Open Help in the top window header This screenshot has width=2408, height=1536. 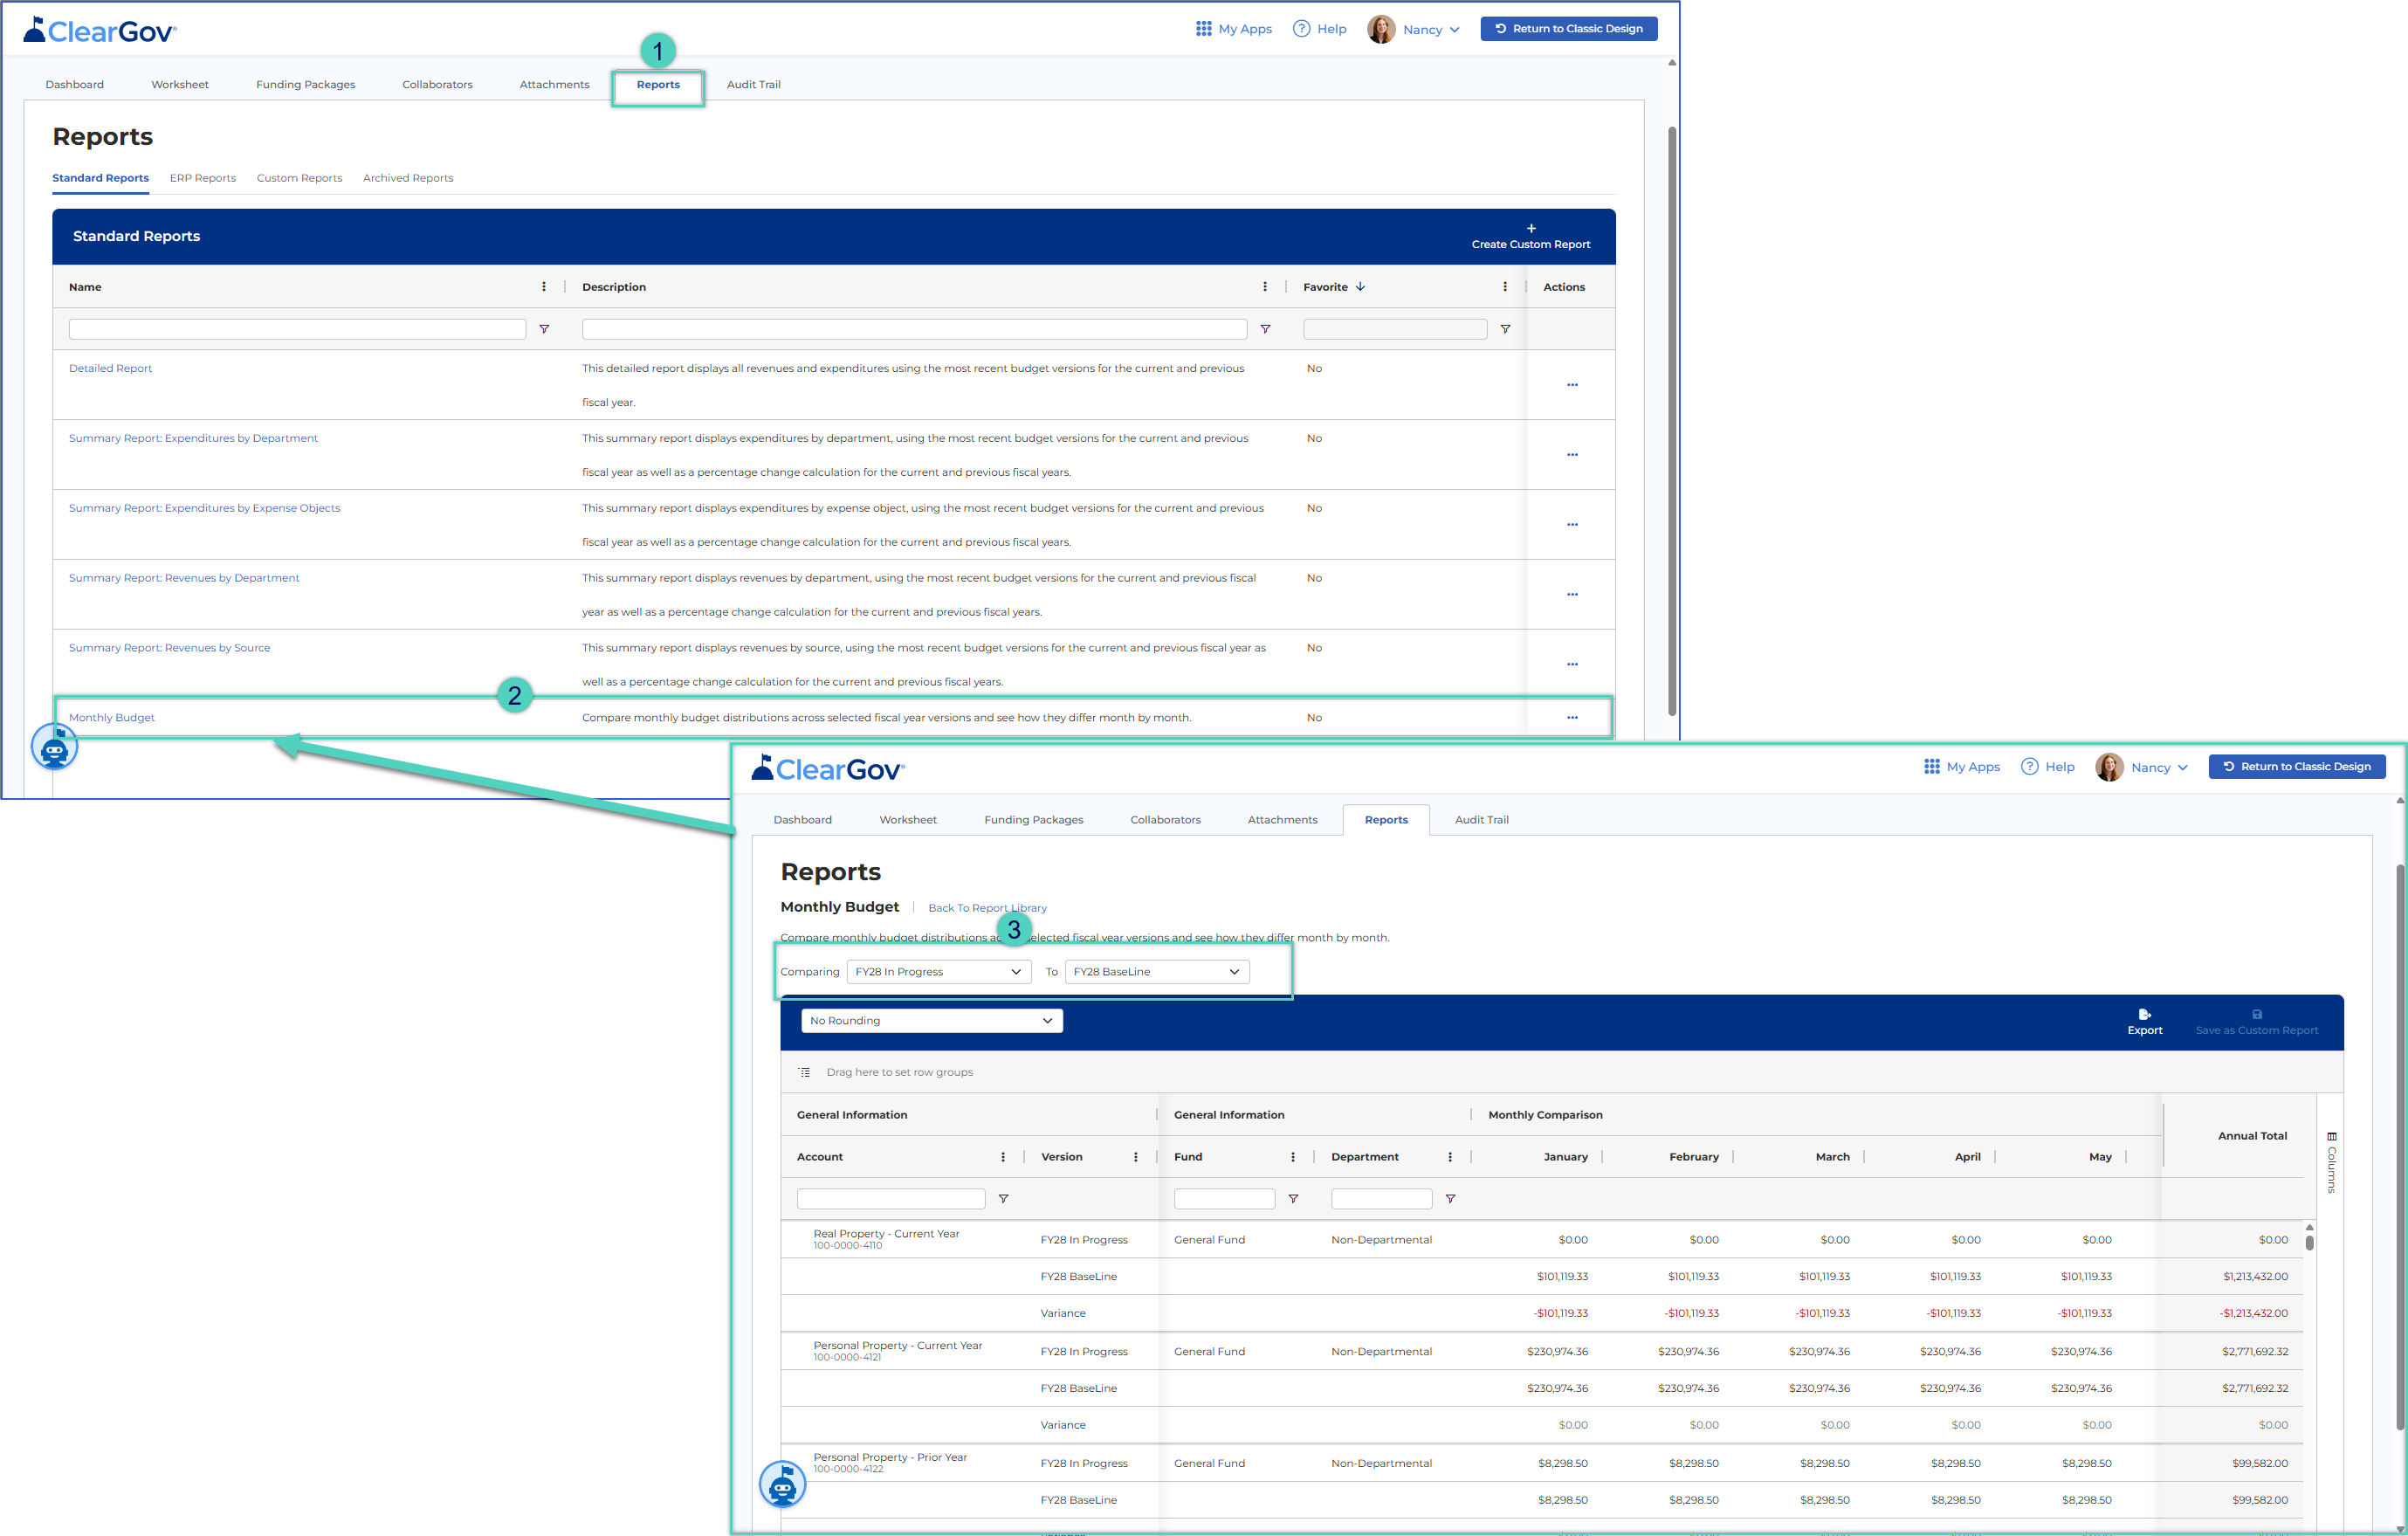pos(1319,29)
